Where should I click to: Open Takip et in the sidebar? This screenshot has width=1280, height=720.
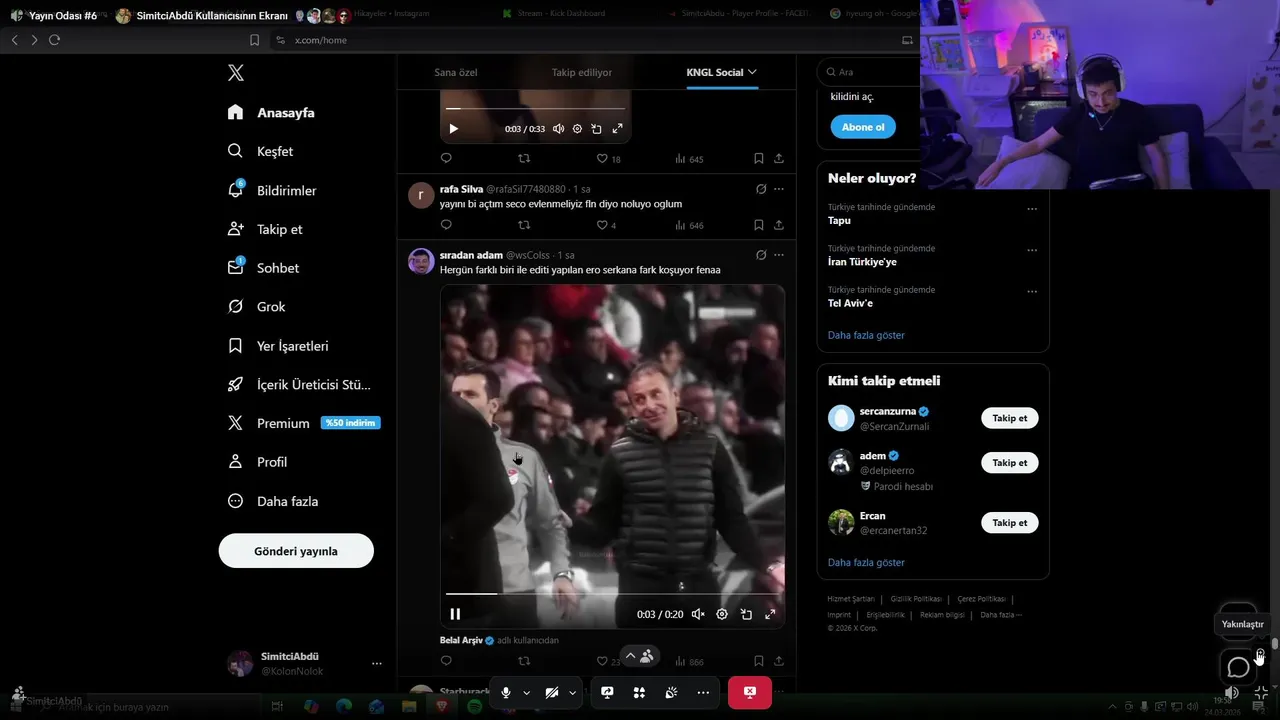(x=265, y=229)
